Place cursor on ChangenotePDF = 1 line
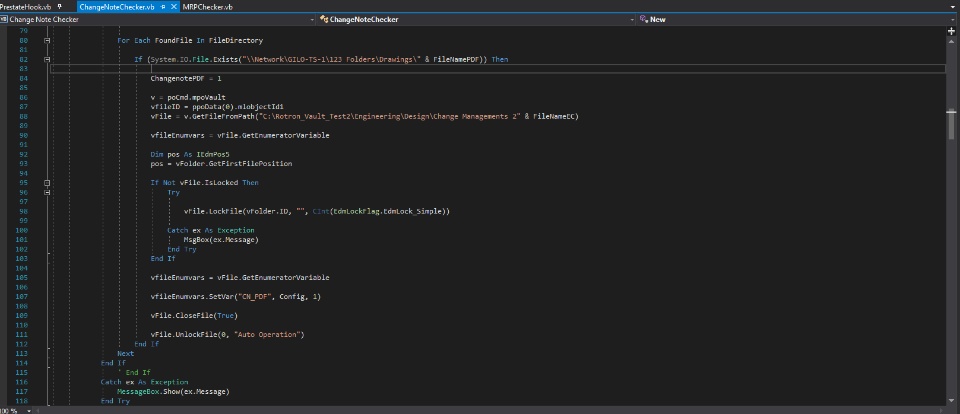This screenshot has height=414, width=960. [x=186, y=78]
